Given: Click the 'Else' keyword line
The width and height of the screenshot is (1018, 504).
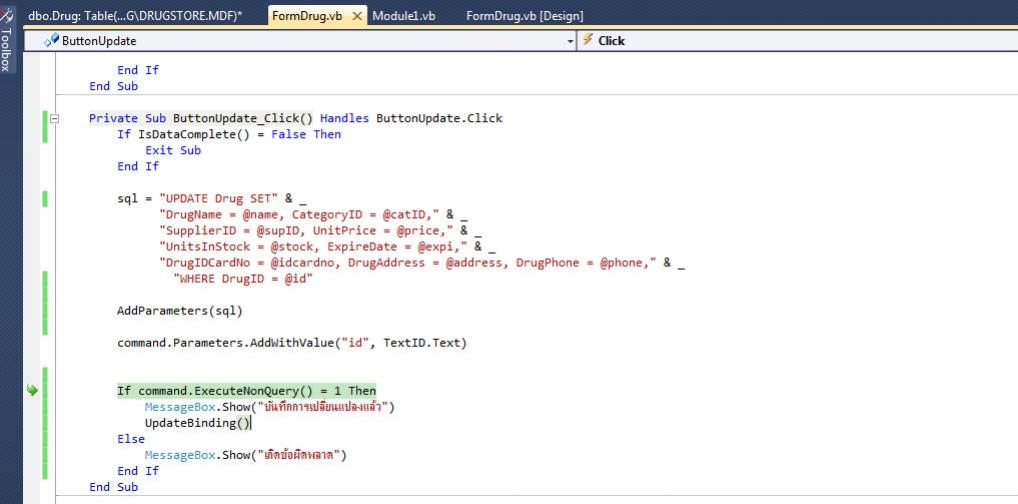Looking at the screenshot, I should tap(131, 439).
